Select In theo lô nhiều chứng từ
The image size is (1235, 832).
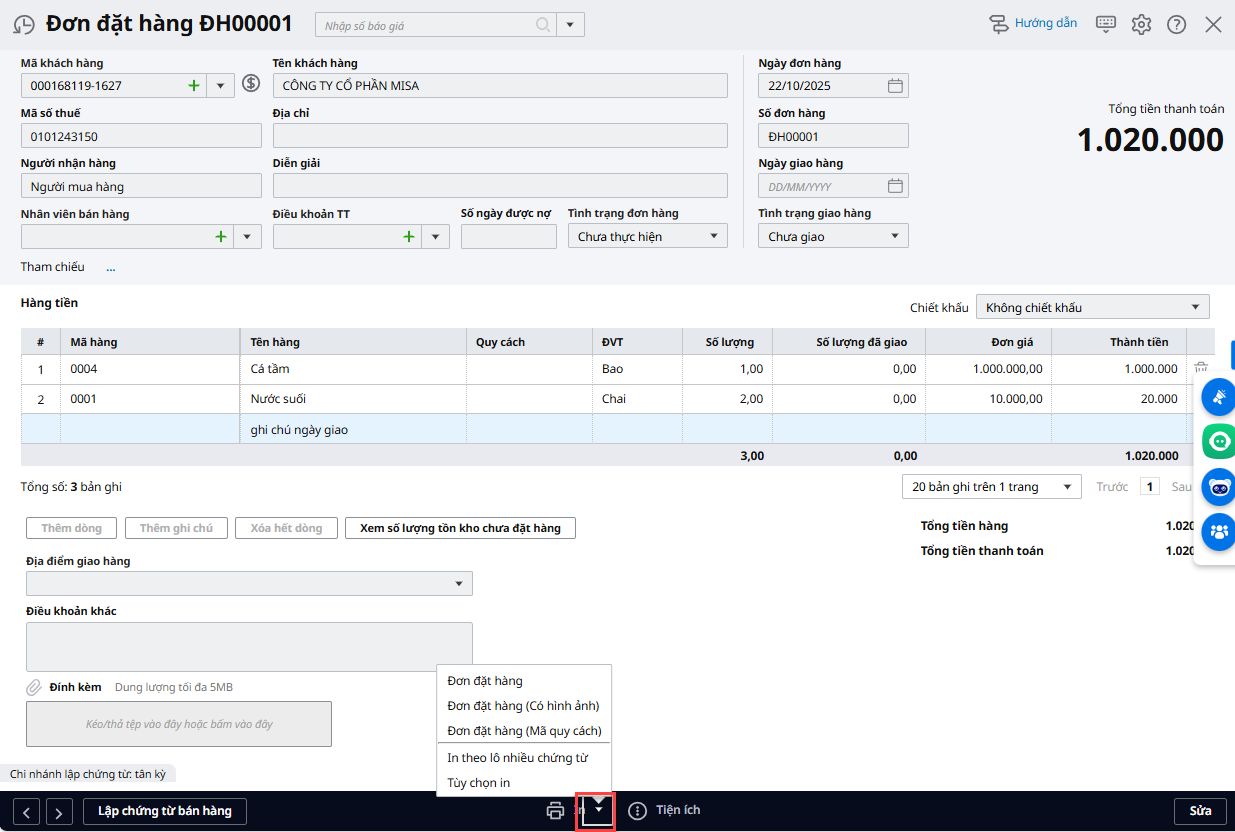click(x=517, y=758)
